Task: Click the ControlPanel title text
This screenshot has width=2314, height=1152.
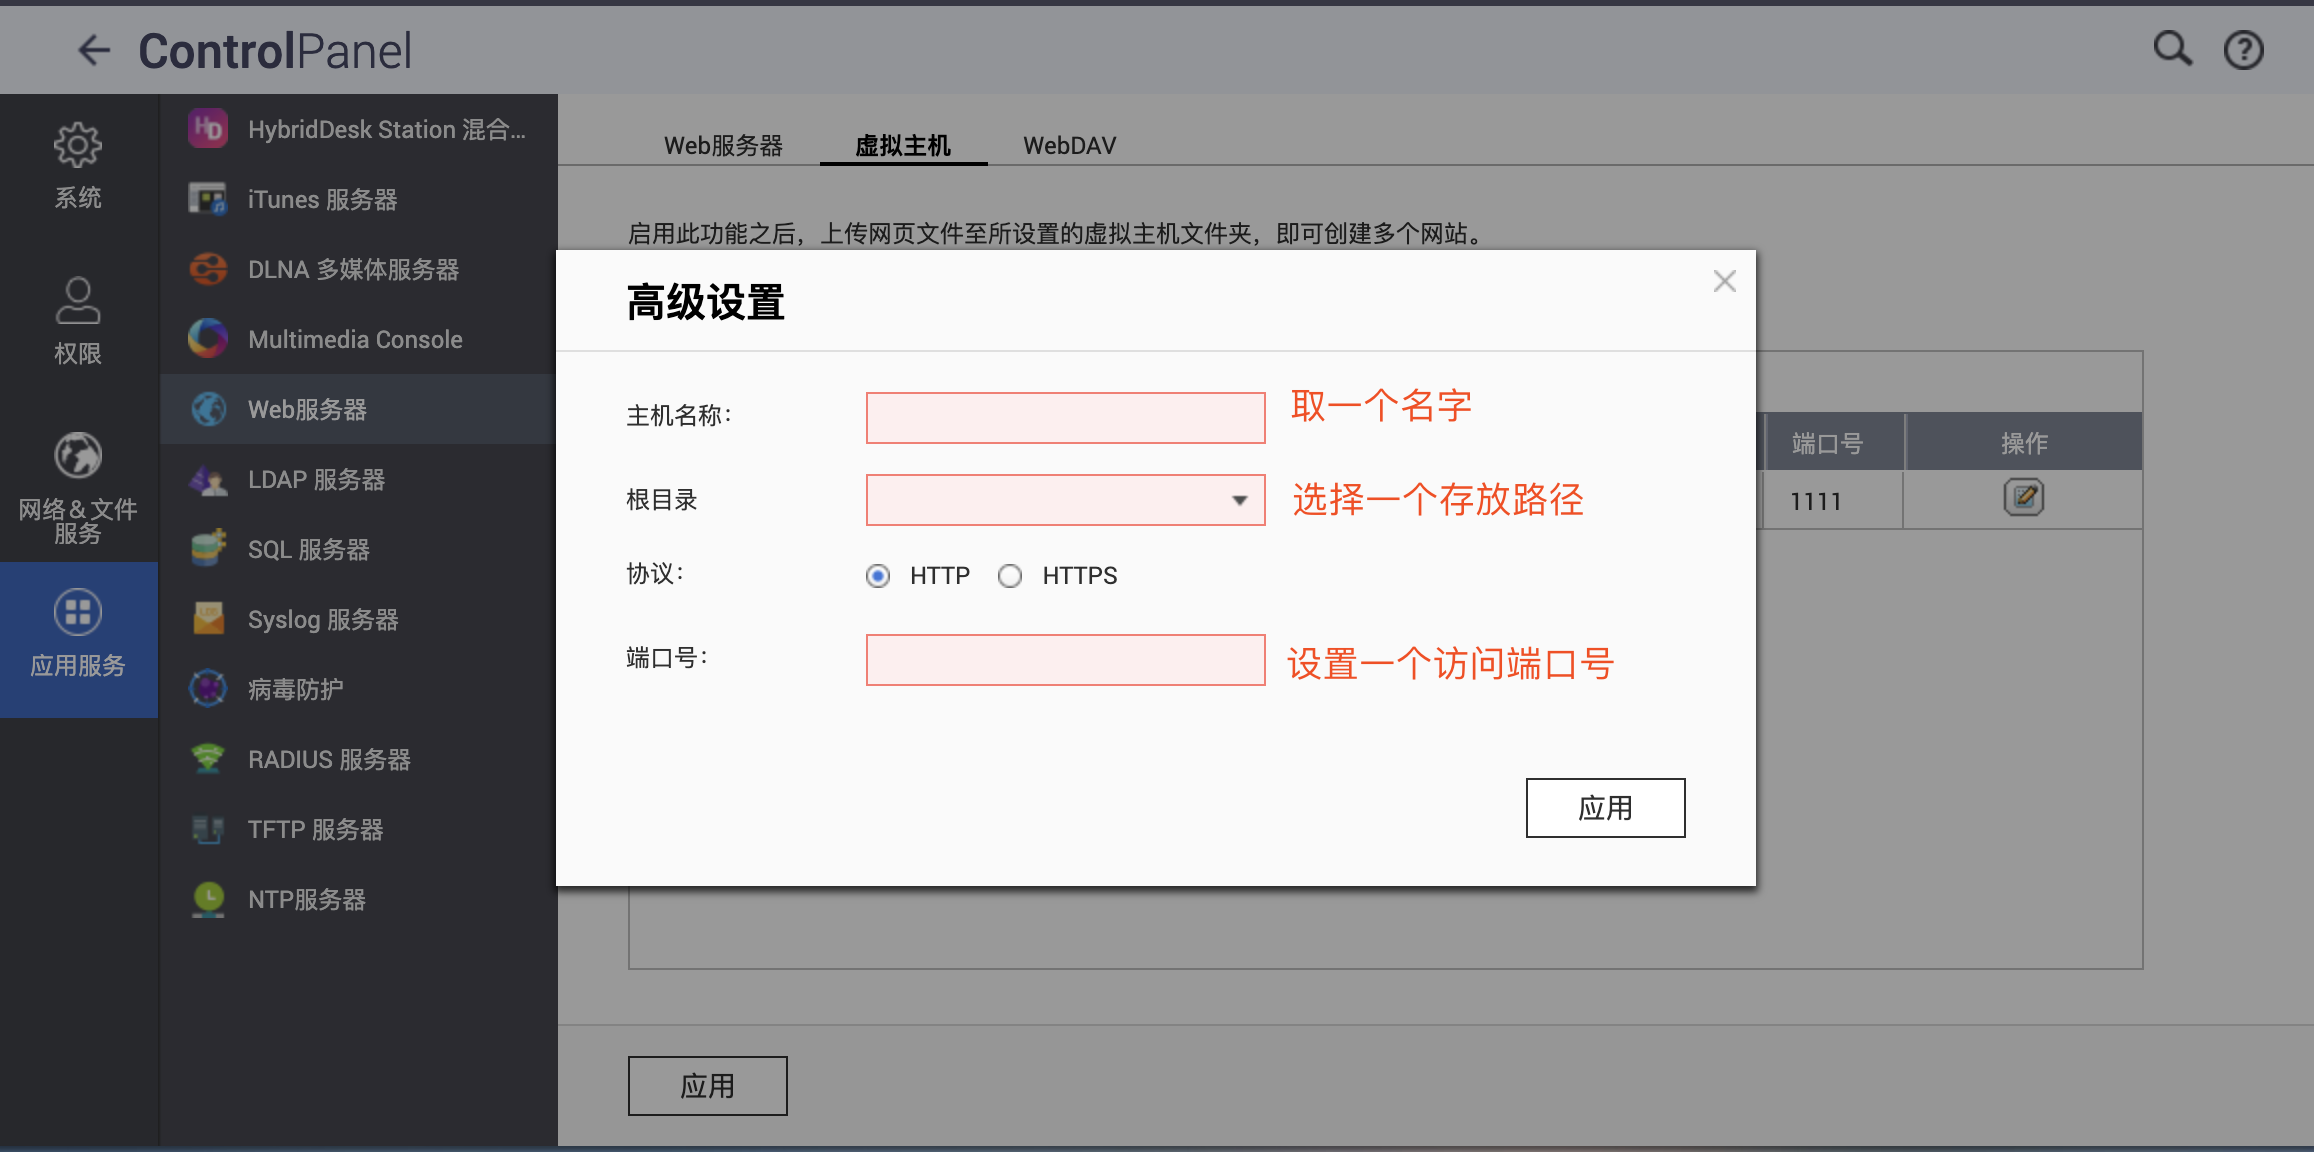Action: (x=274, y=51)
